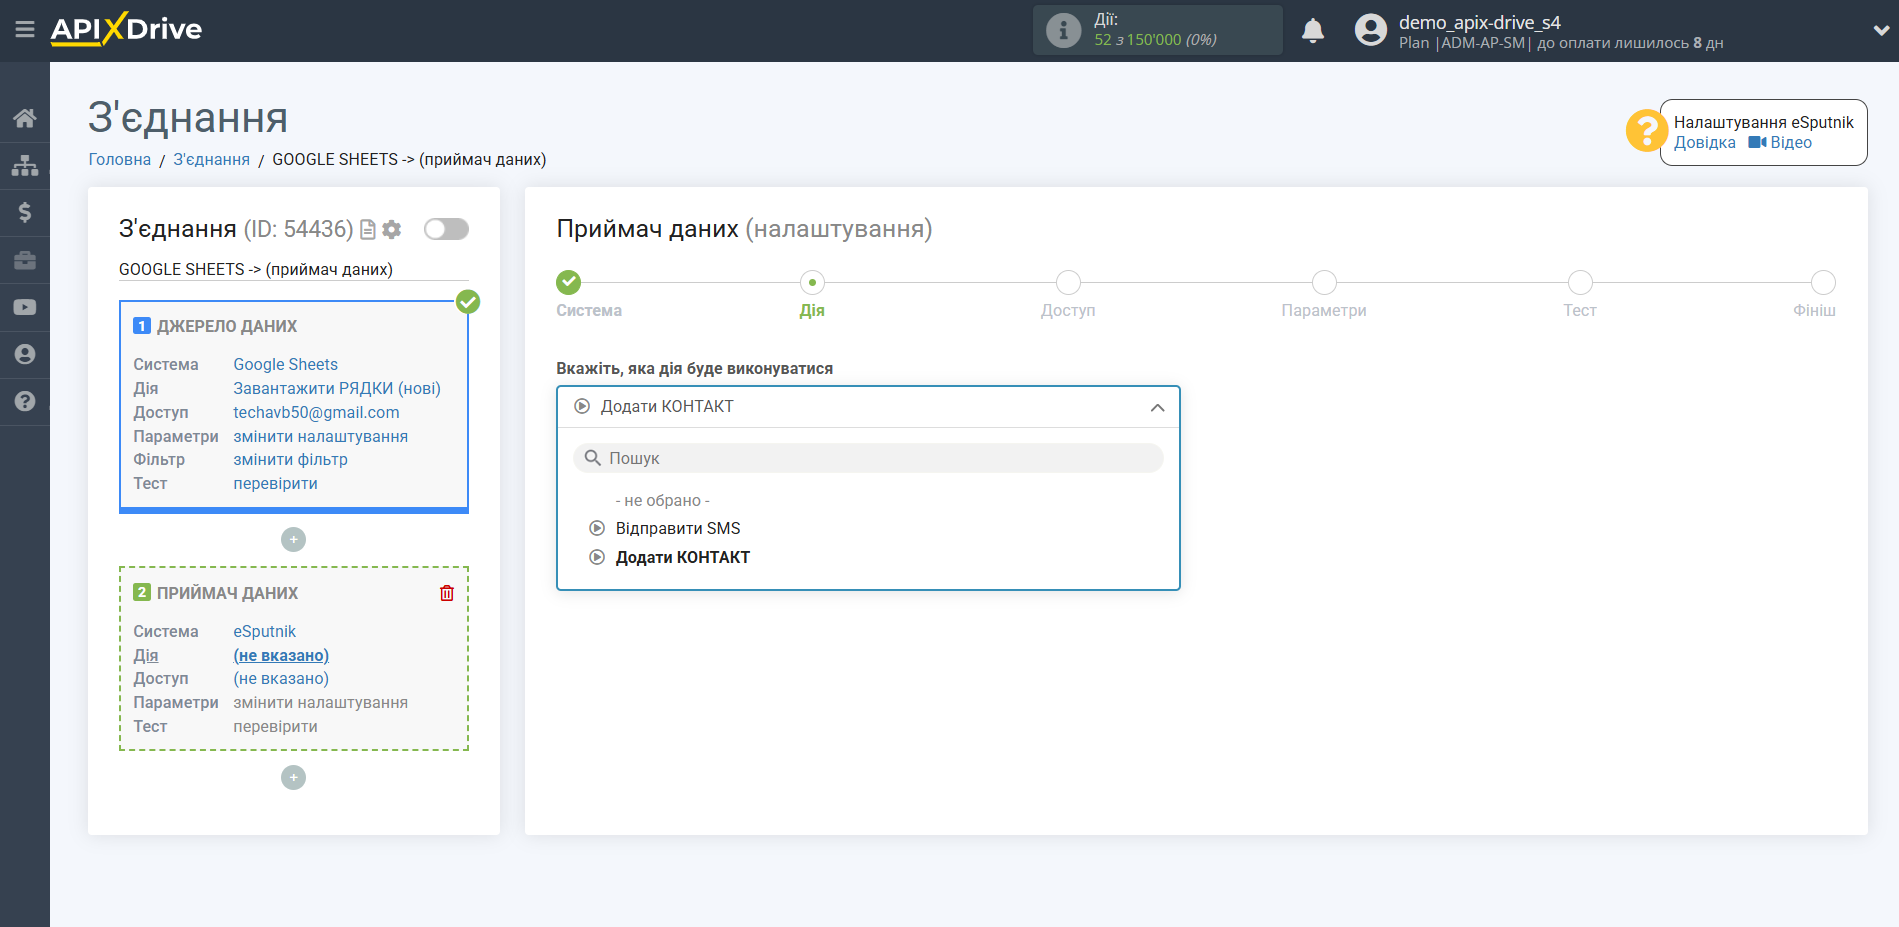Click the play icon next to 'Відправити SMS'
This screenshot has height=927, width=1899.
tap(597, 528)
